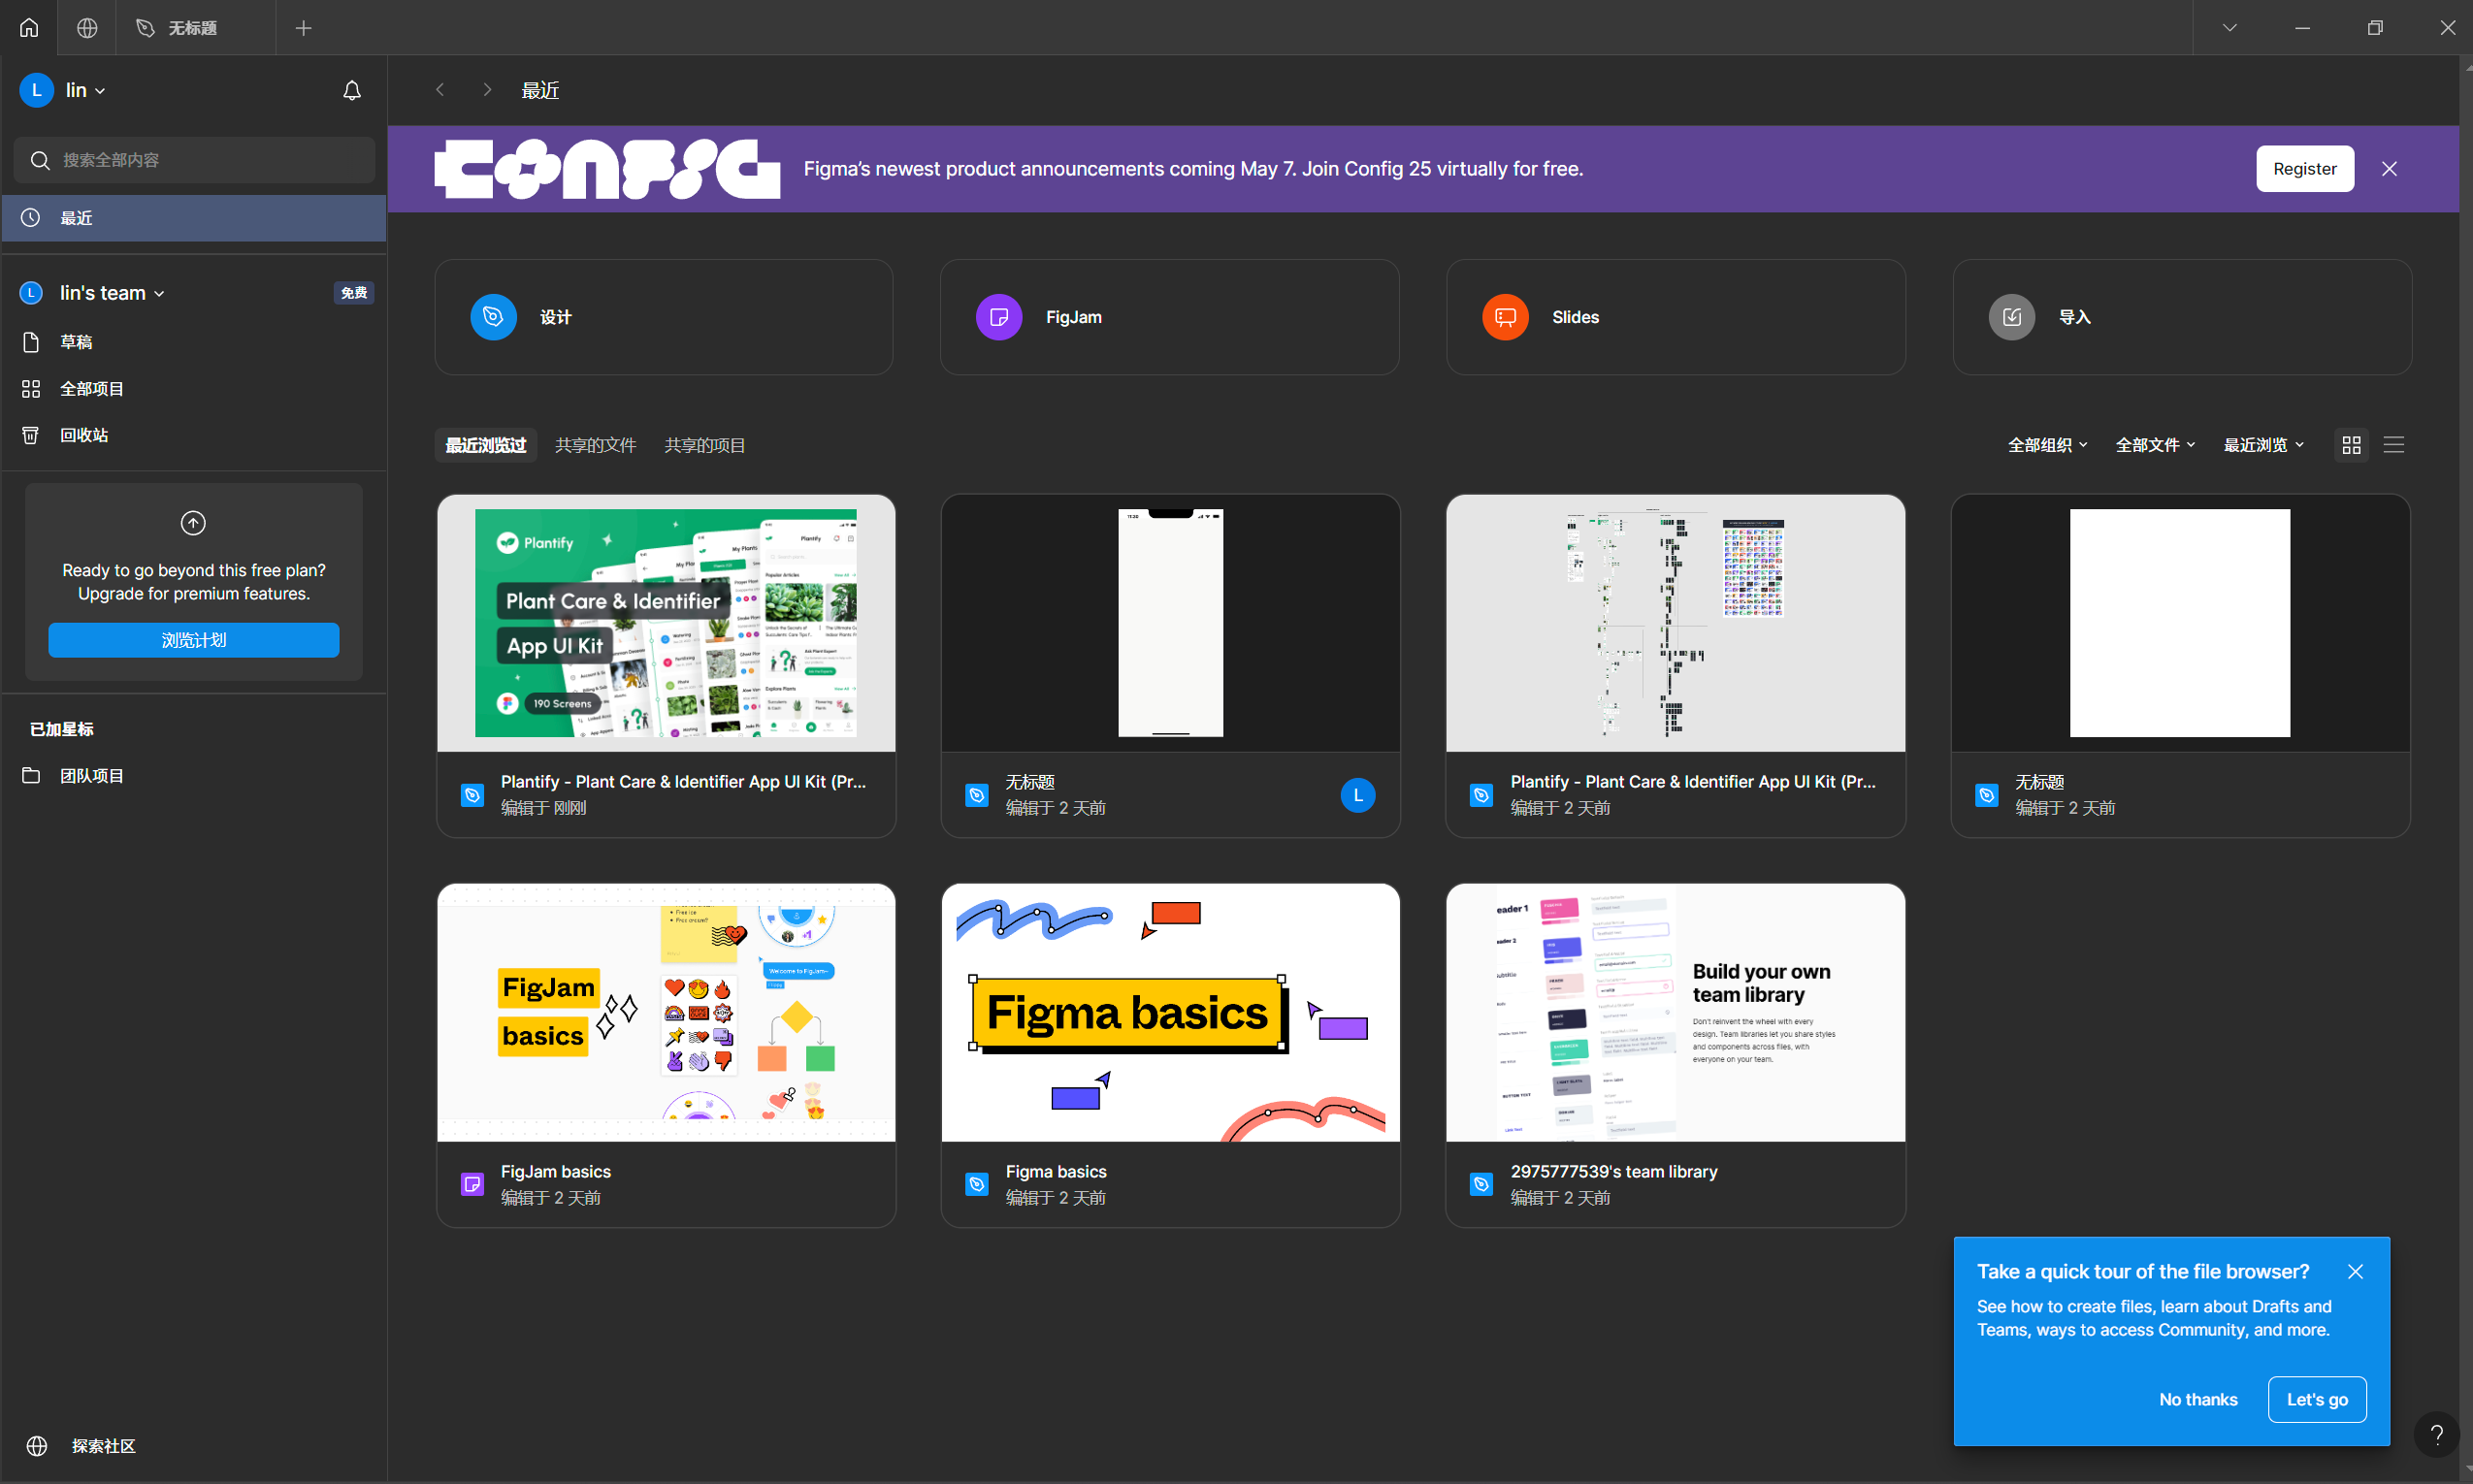Image resolution: width=2473 pixels, height=1484 pixels.
Task: Switch to the 共享的项目 tab
Action: [x=704, y=445]
